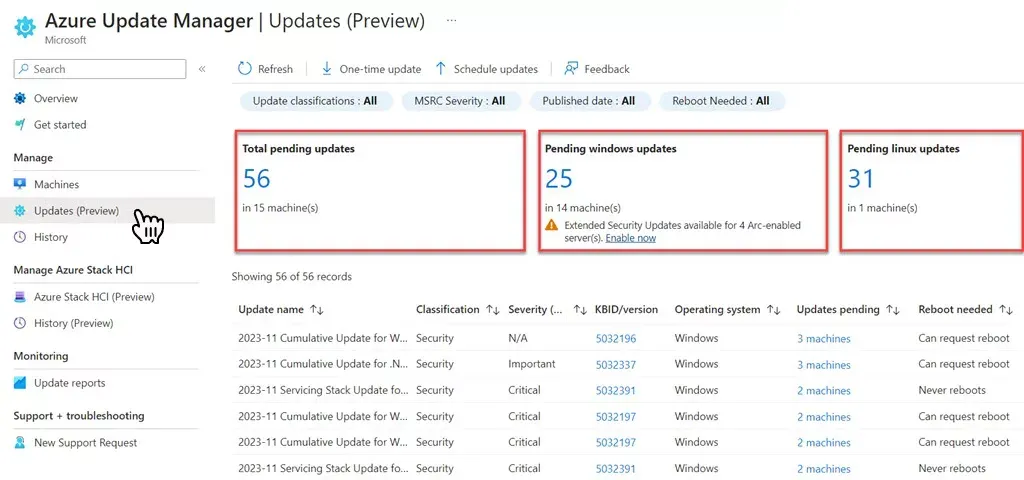The width and height of the screenshot is (1024, 480).
Task: Click the warning triangle for Extended Security Updates
Action: pyautogui.click(x=552, y=225)
